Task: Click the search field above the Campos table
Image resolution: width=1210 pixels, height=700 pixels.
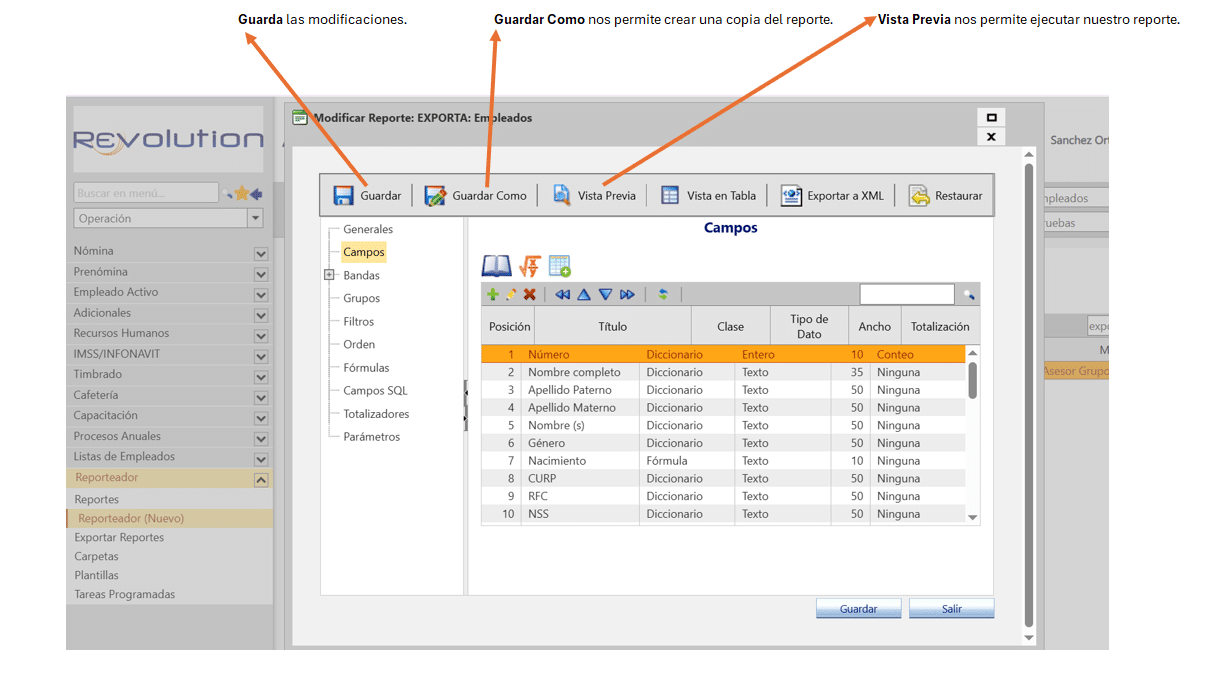Action: pos(906,295)
